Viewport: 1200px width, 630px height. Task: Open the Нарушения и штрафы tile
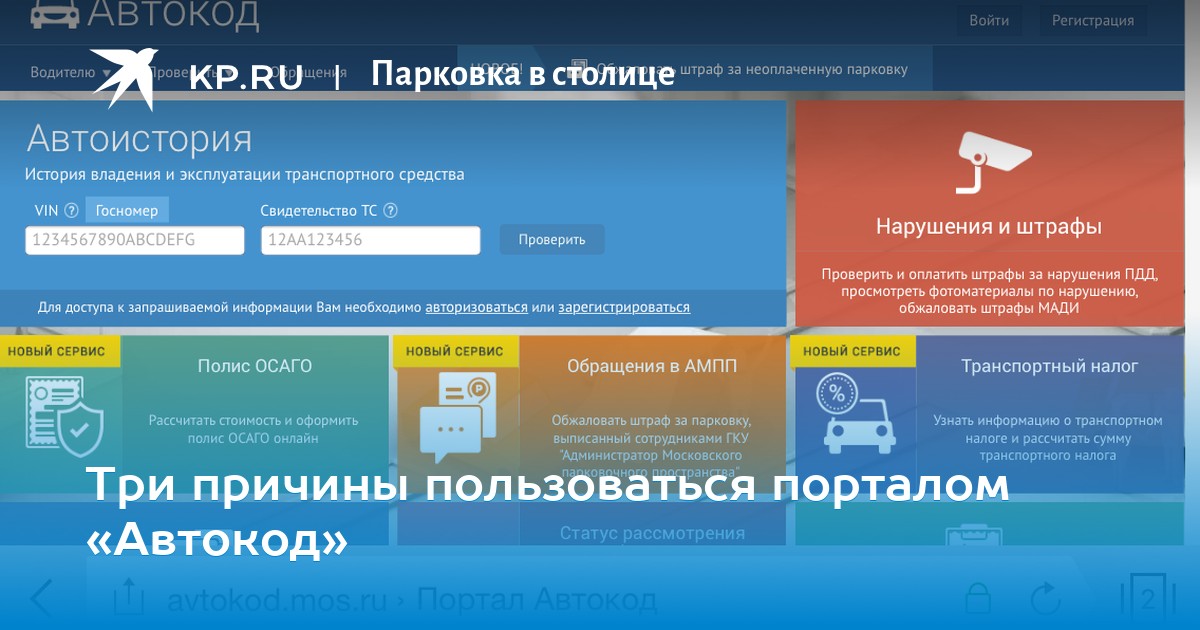tap(989, 214)
